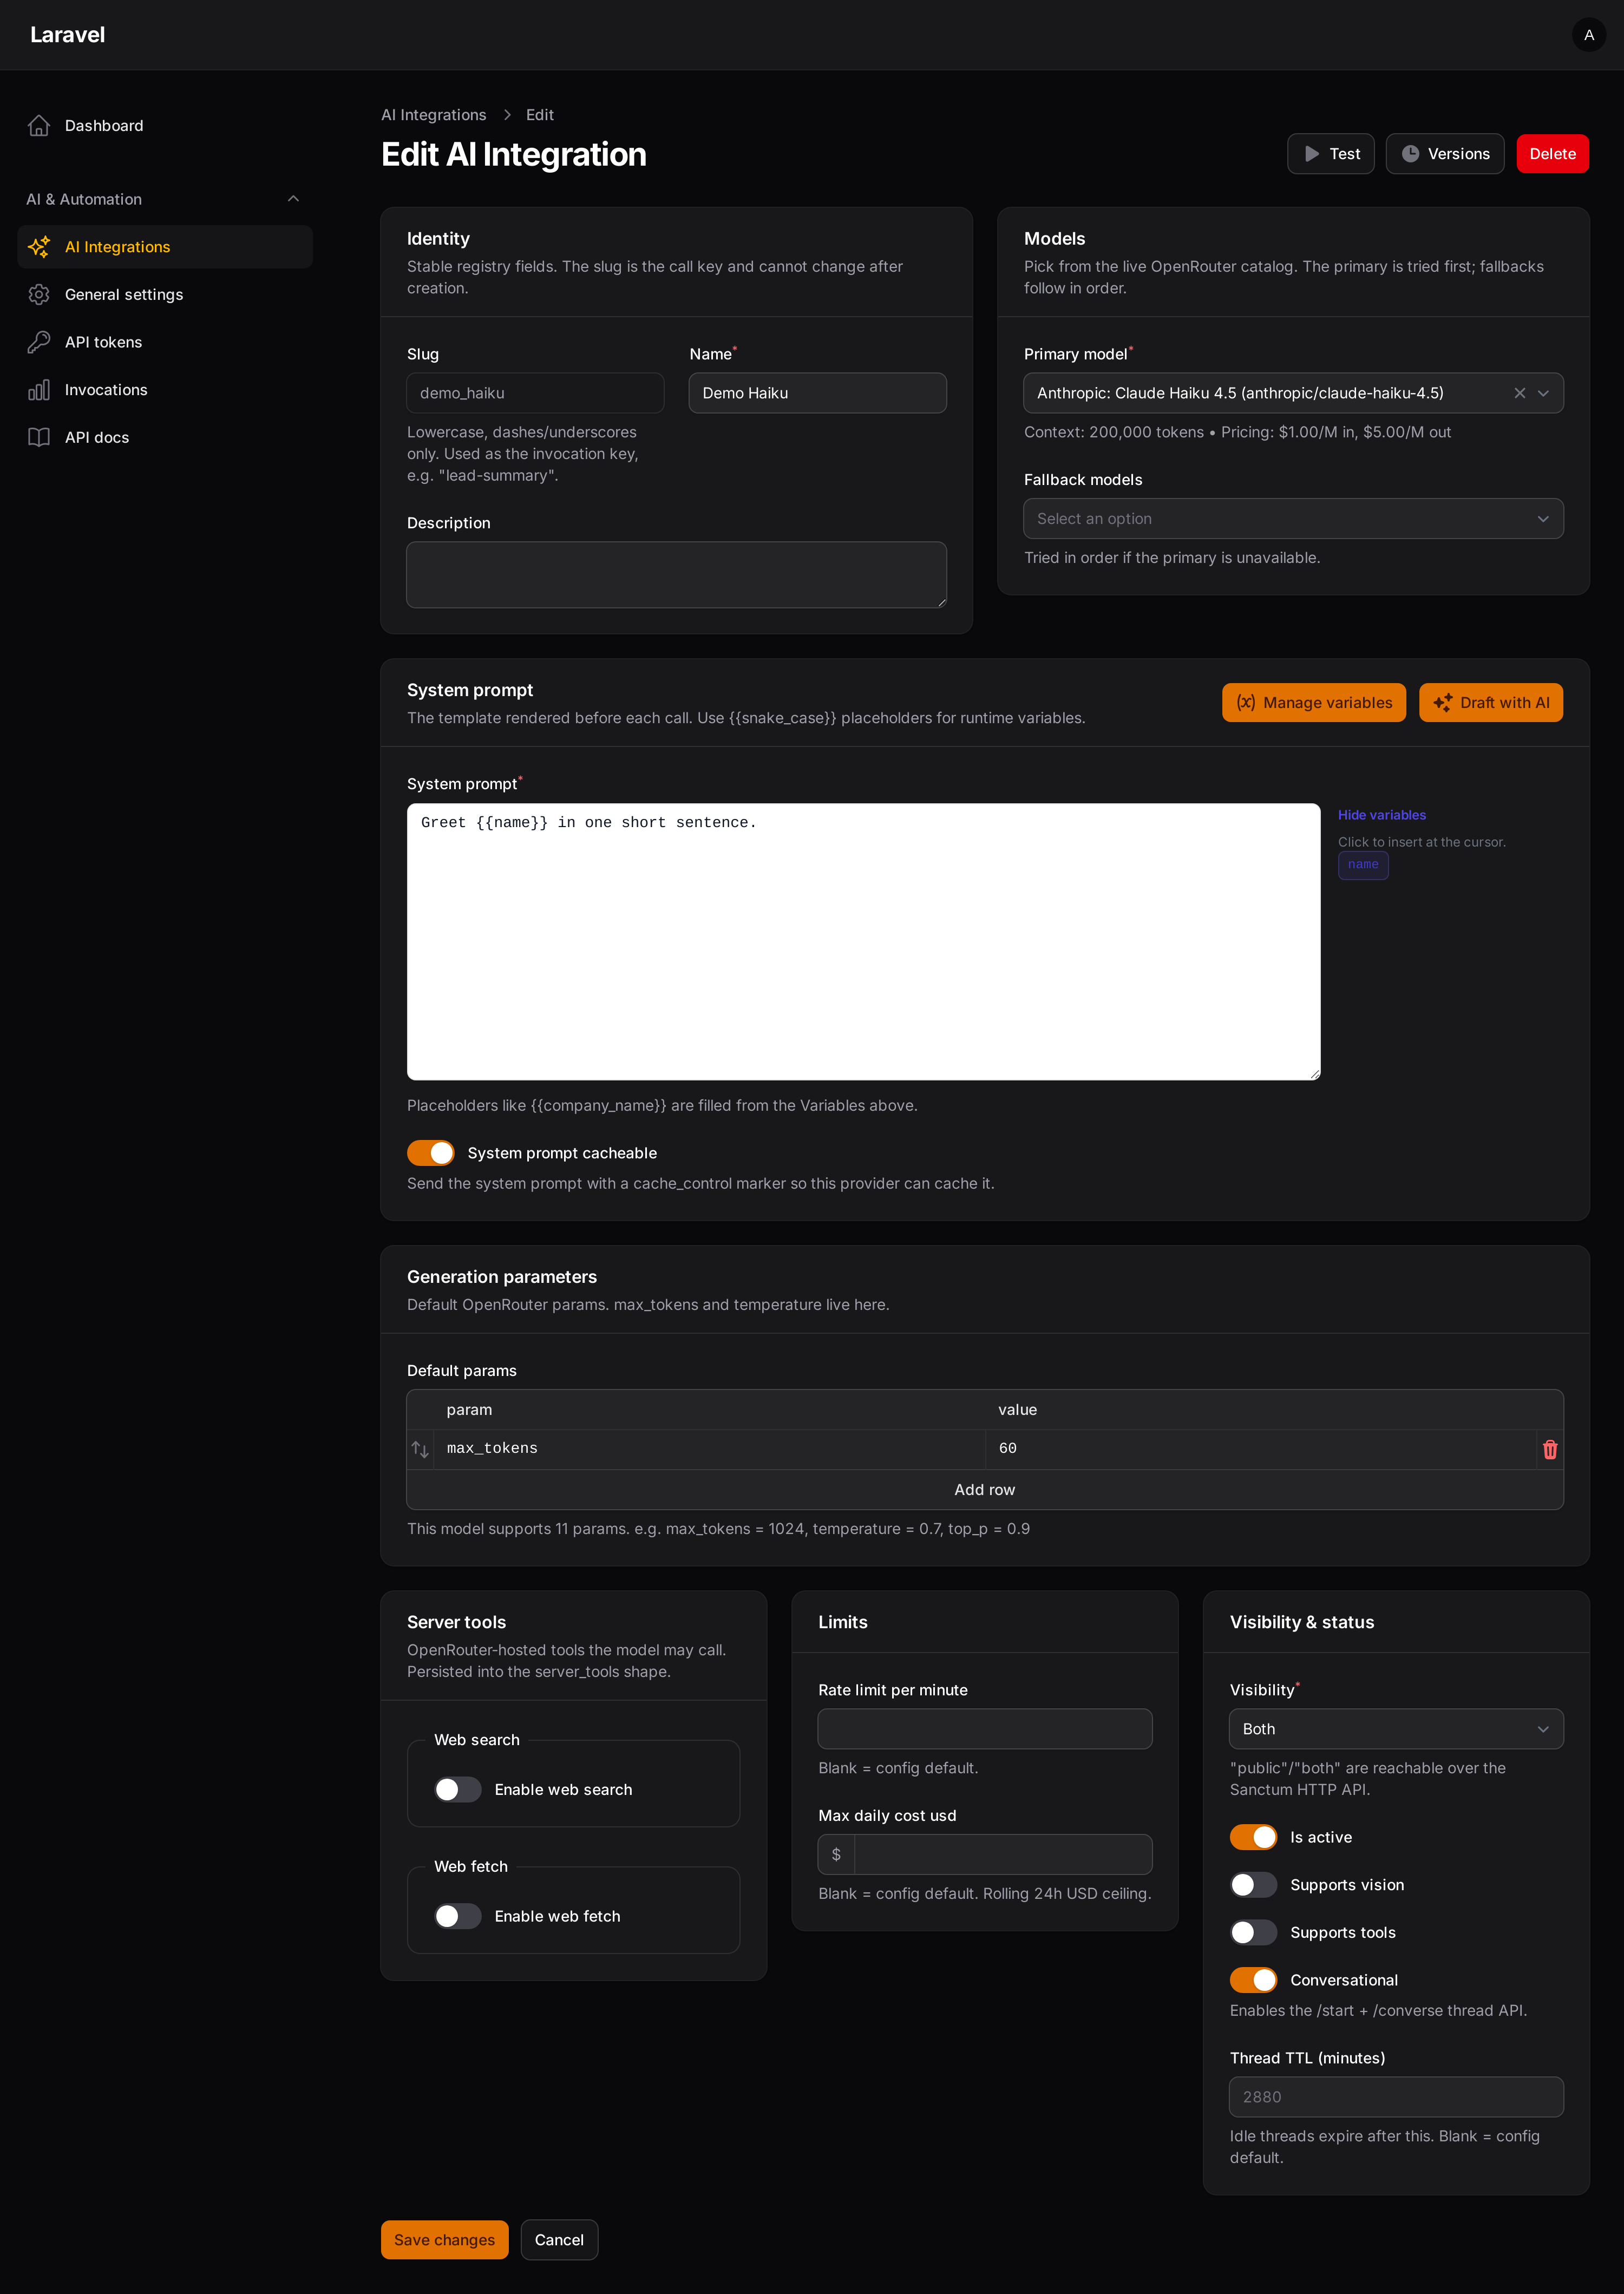This screenshot has height=2294, width=1624.
Task: Enable web search toggle
Action: [x=458, y=1789]
